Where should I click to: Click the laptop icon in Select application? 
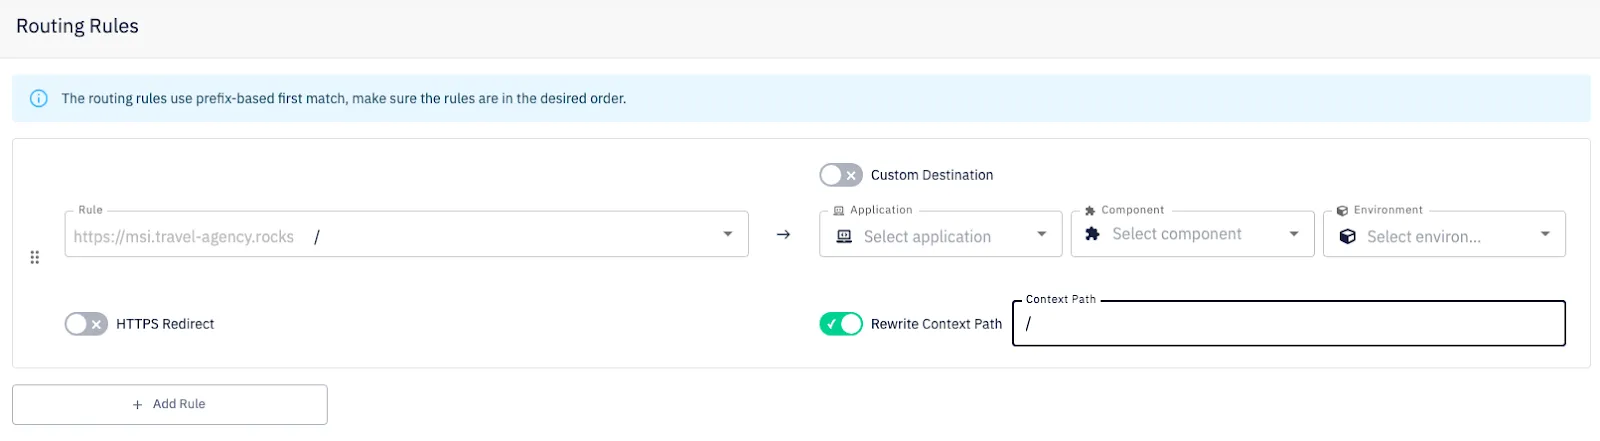(844, 237)
